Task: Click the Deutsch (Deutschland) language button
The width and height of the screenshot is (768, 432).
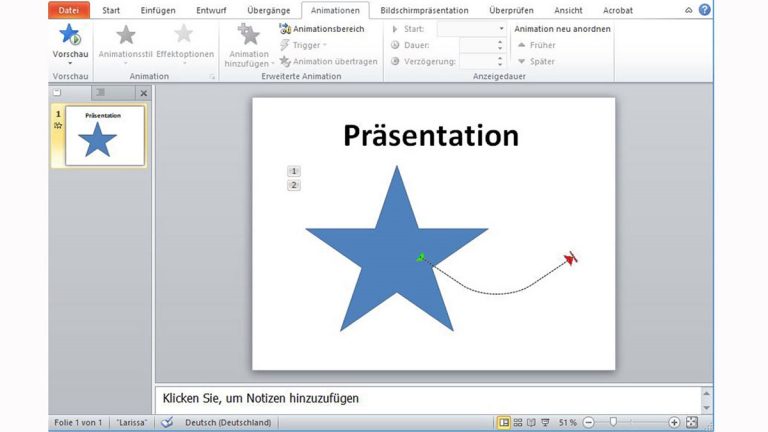Action: pos(228,423)
